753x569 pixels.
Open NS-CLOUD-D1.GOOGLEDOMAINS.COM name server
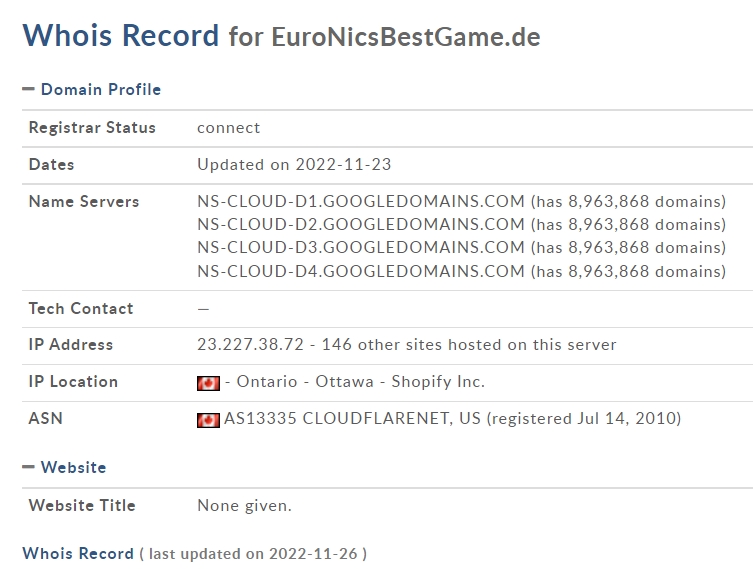(x=361, y=201)
